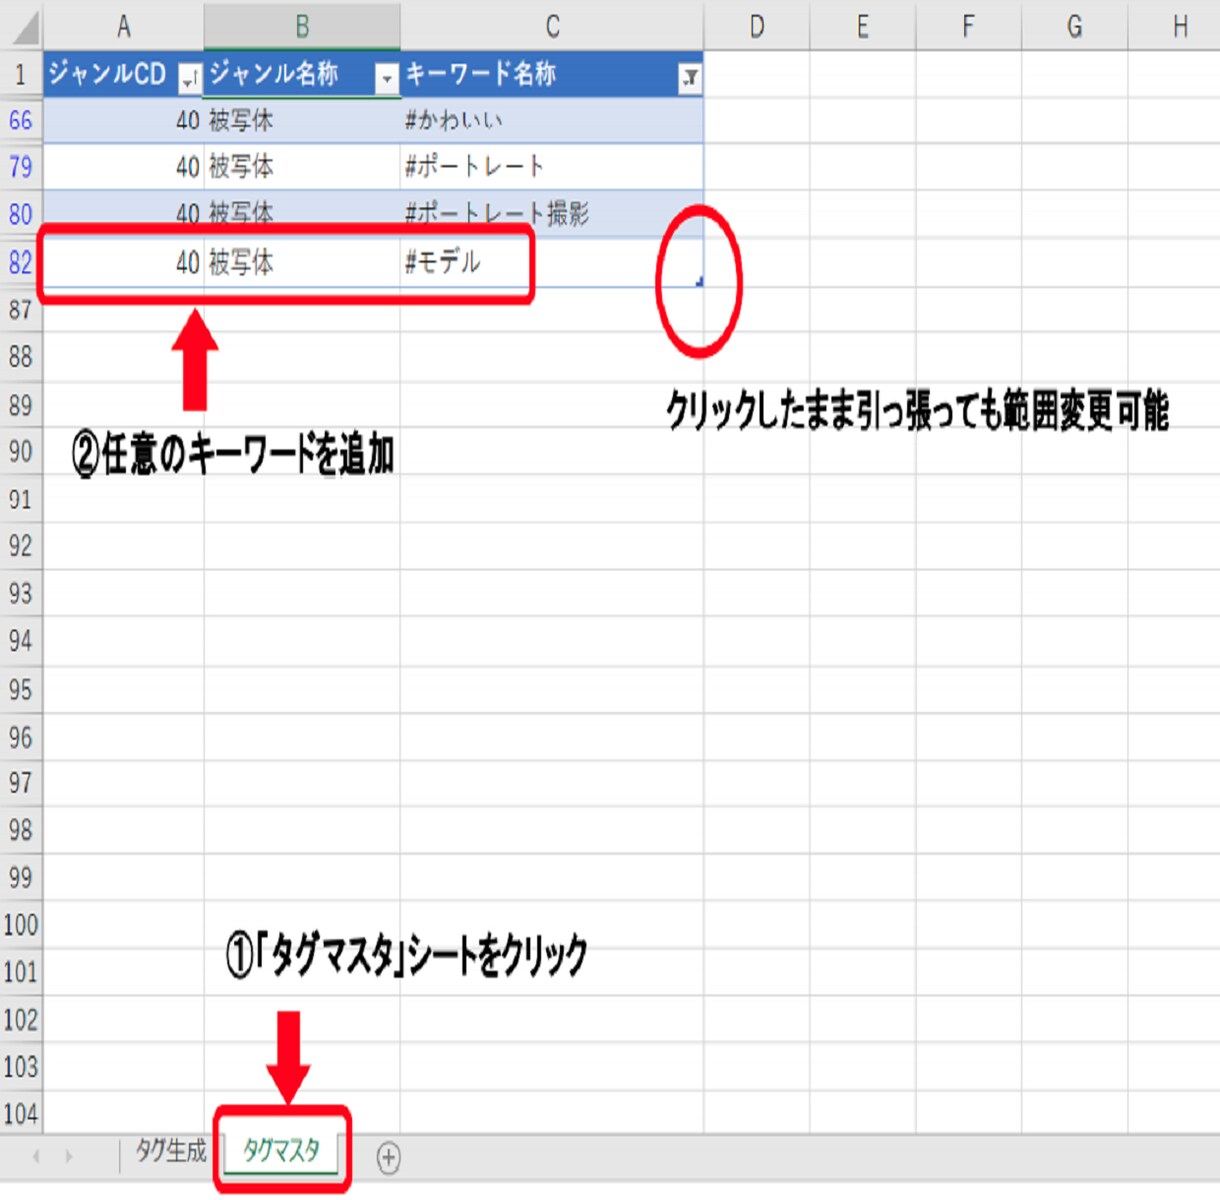Screen dimensions: 1220x1200
Task: Click the cell containing #ポートレート
Action: pyautogui.click(x=552, y=167)
